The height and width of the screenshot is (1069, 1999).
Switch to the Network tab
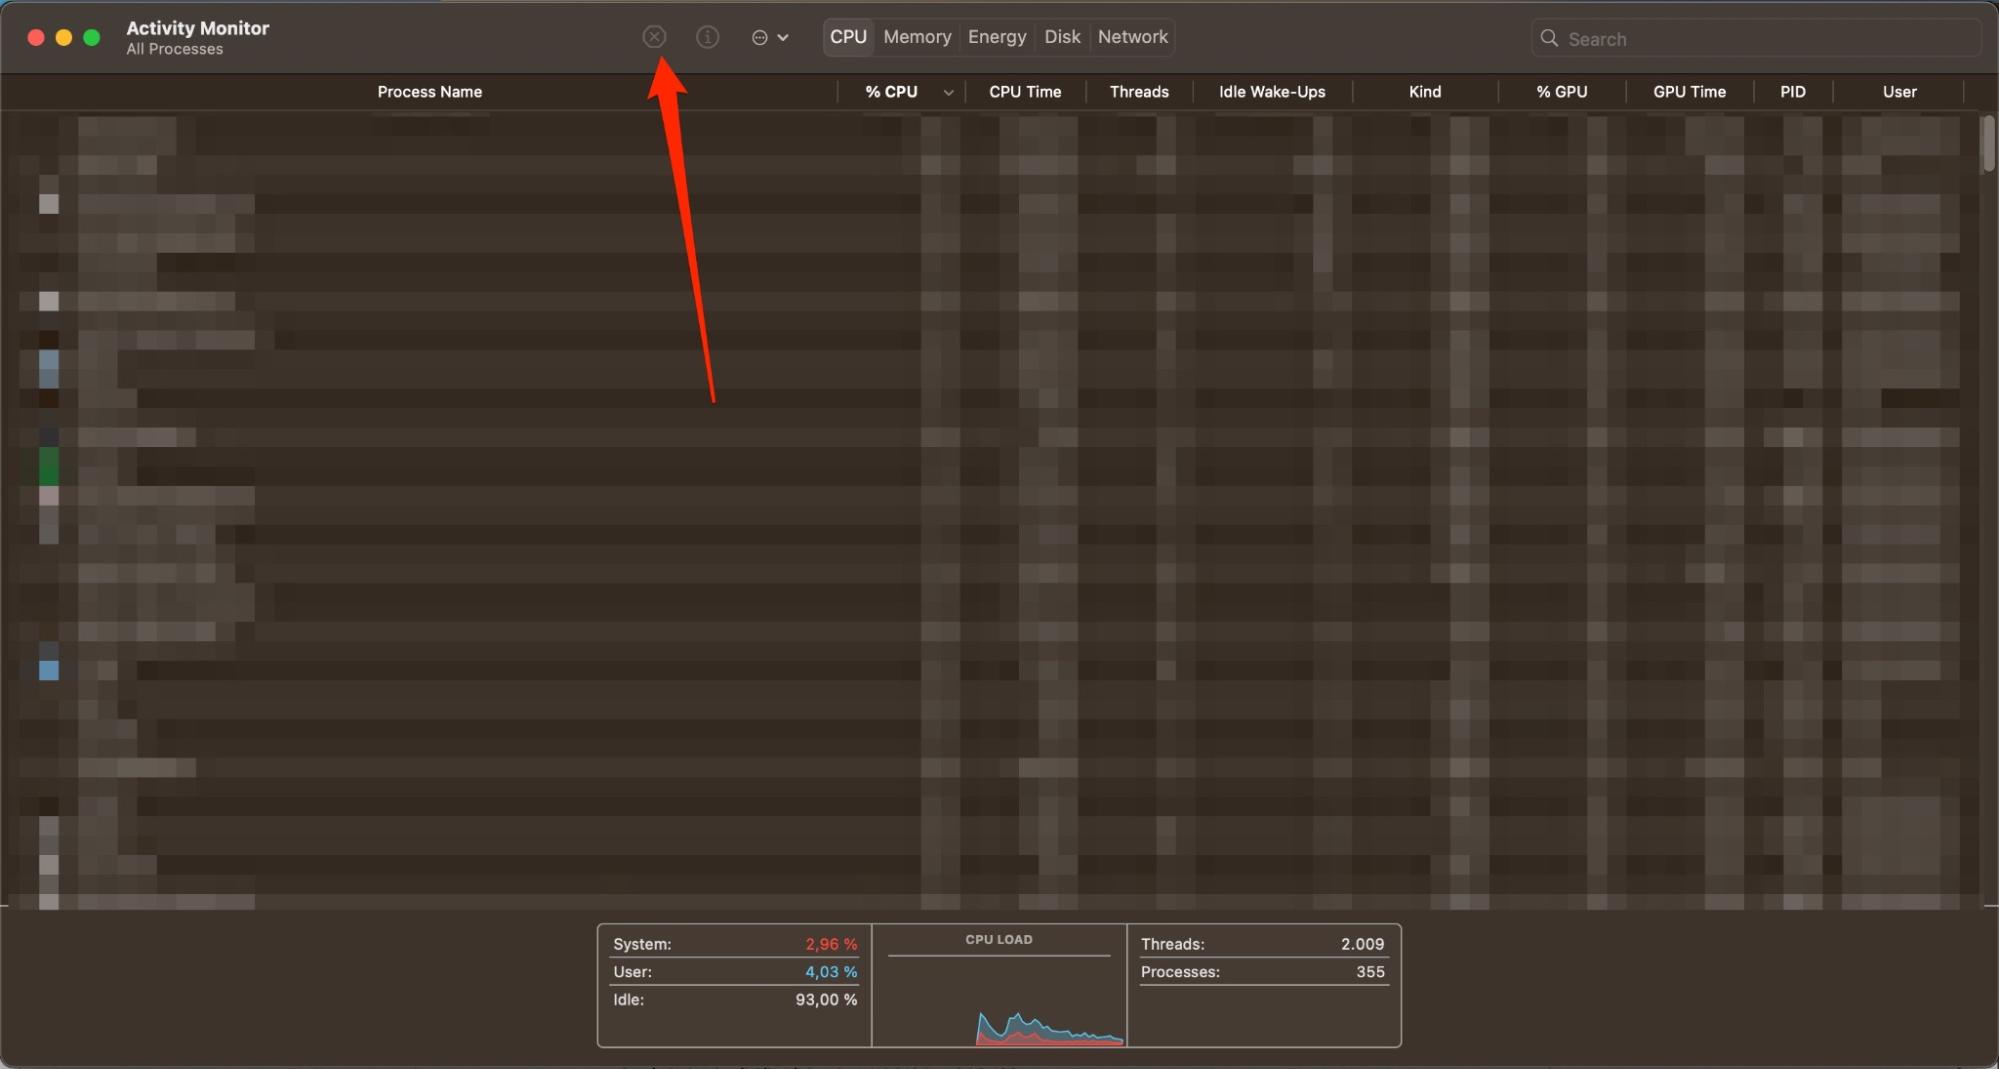1132,37
